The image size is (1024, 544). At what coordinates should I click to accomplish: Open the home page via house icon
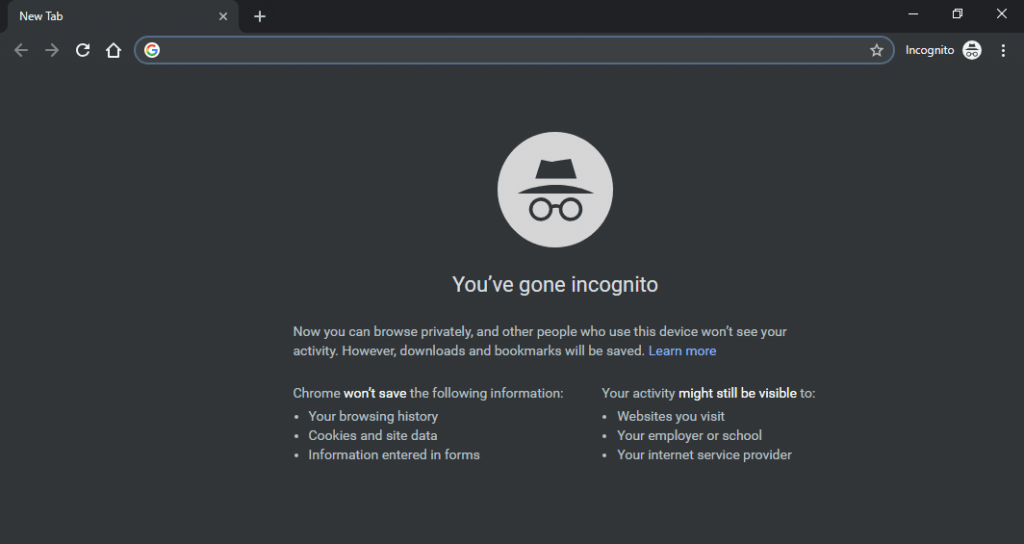[114, 50]
